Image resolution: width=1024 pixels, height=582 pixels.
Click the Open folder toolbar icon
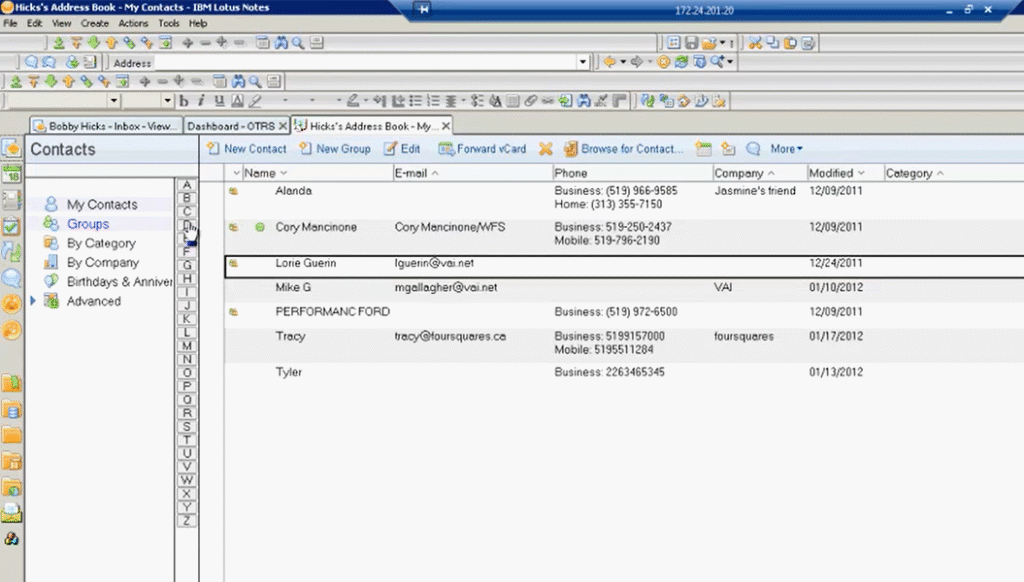click(709, 43)
